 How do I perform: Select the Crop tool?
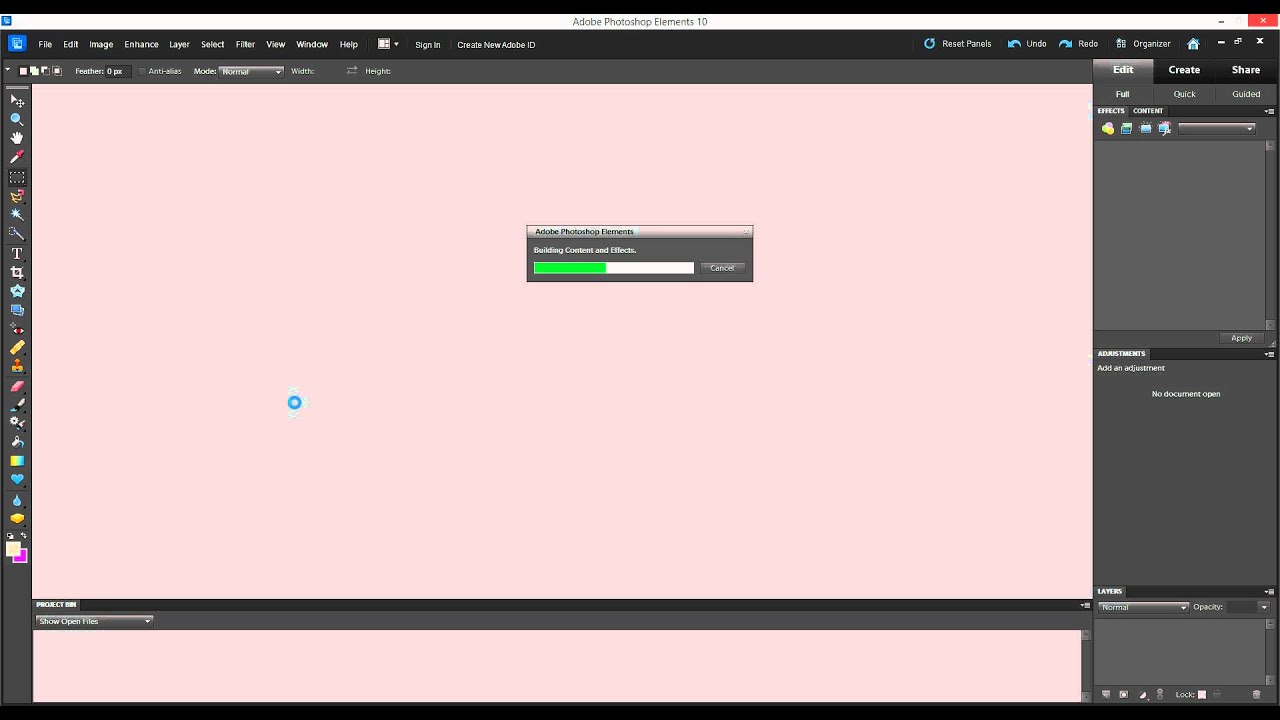(17, 272)
